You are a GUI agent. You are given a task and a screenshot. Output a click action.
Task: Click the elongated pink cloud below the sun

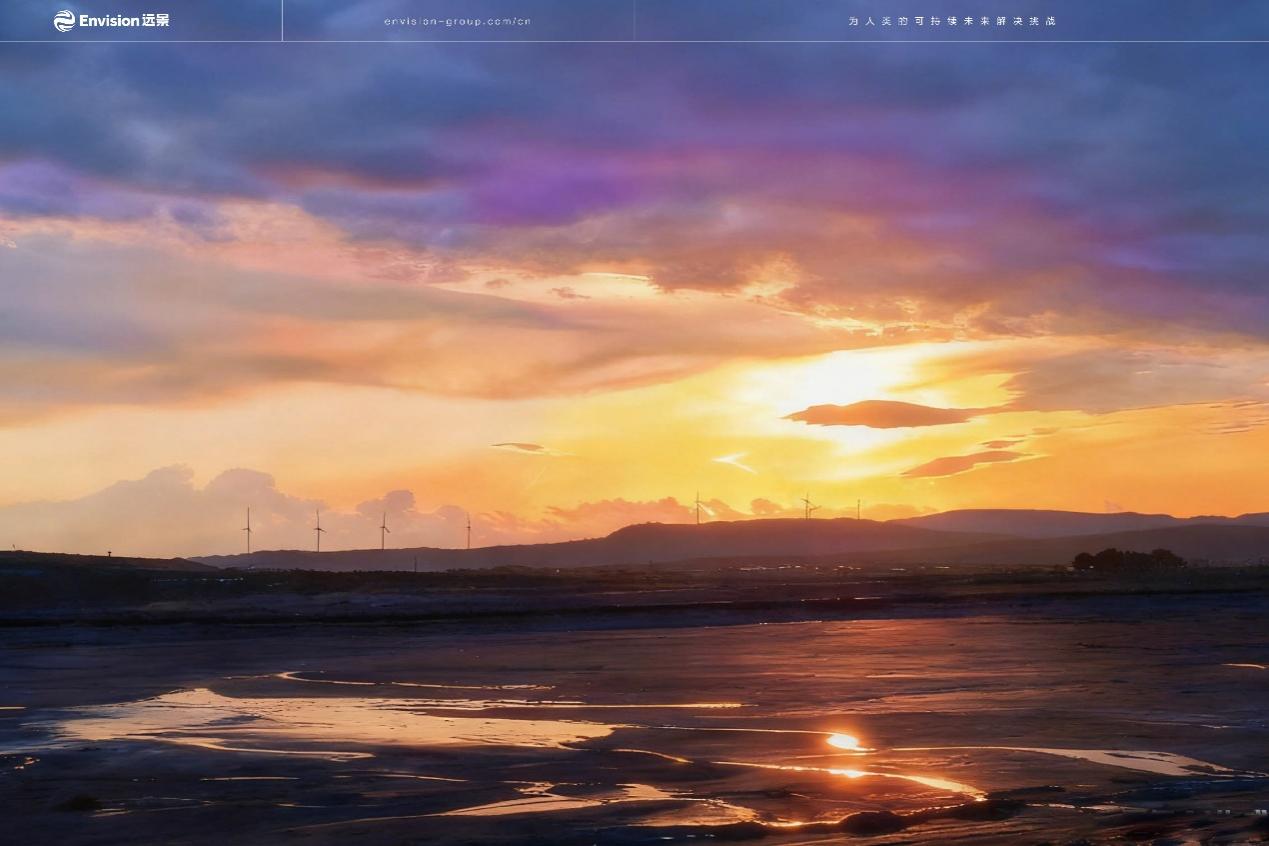point(965,463)
